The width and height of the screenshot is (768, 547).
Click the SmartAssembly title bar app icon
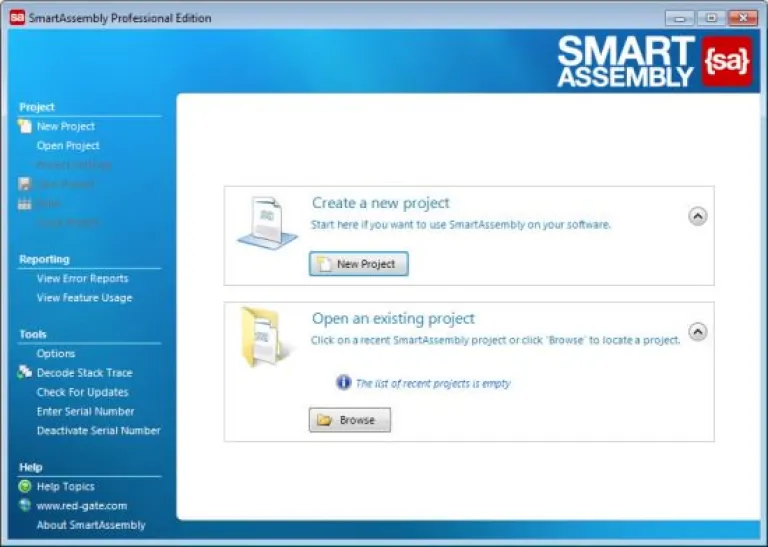coord(17,18)
